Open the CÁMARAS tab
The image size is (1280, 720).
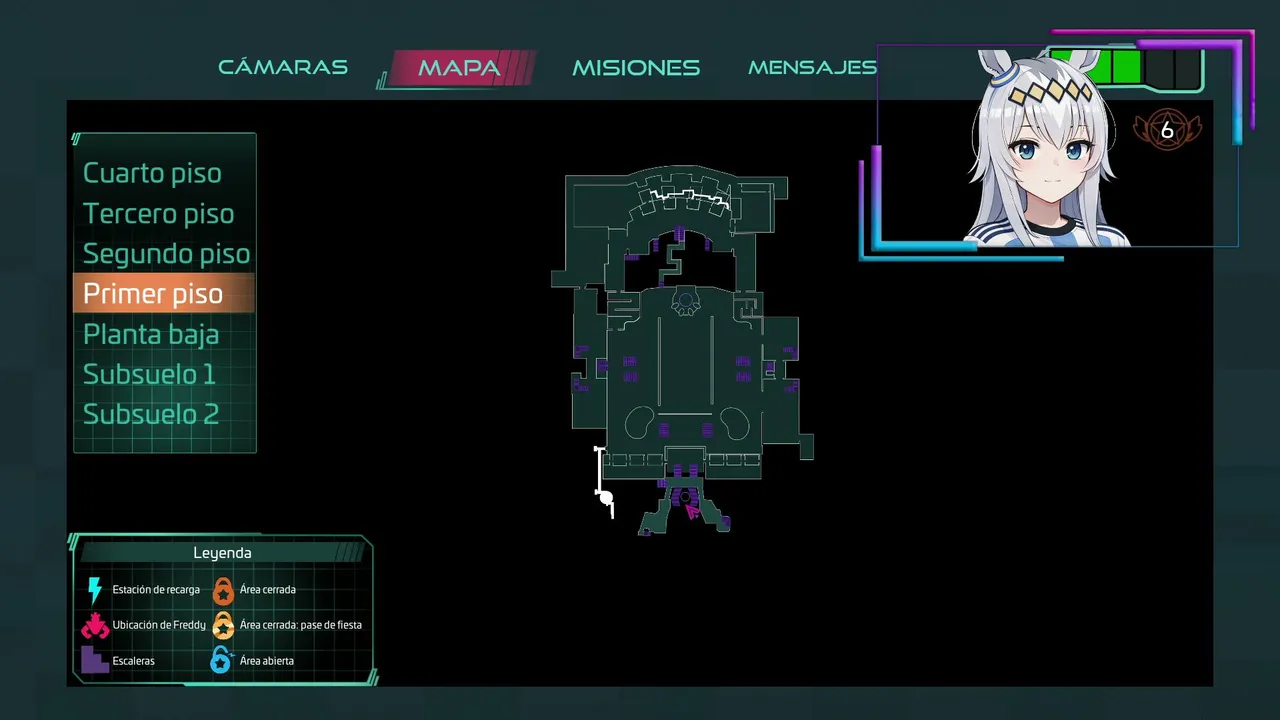click(x=283, y=67)
